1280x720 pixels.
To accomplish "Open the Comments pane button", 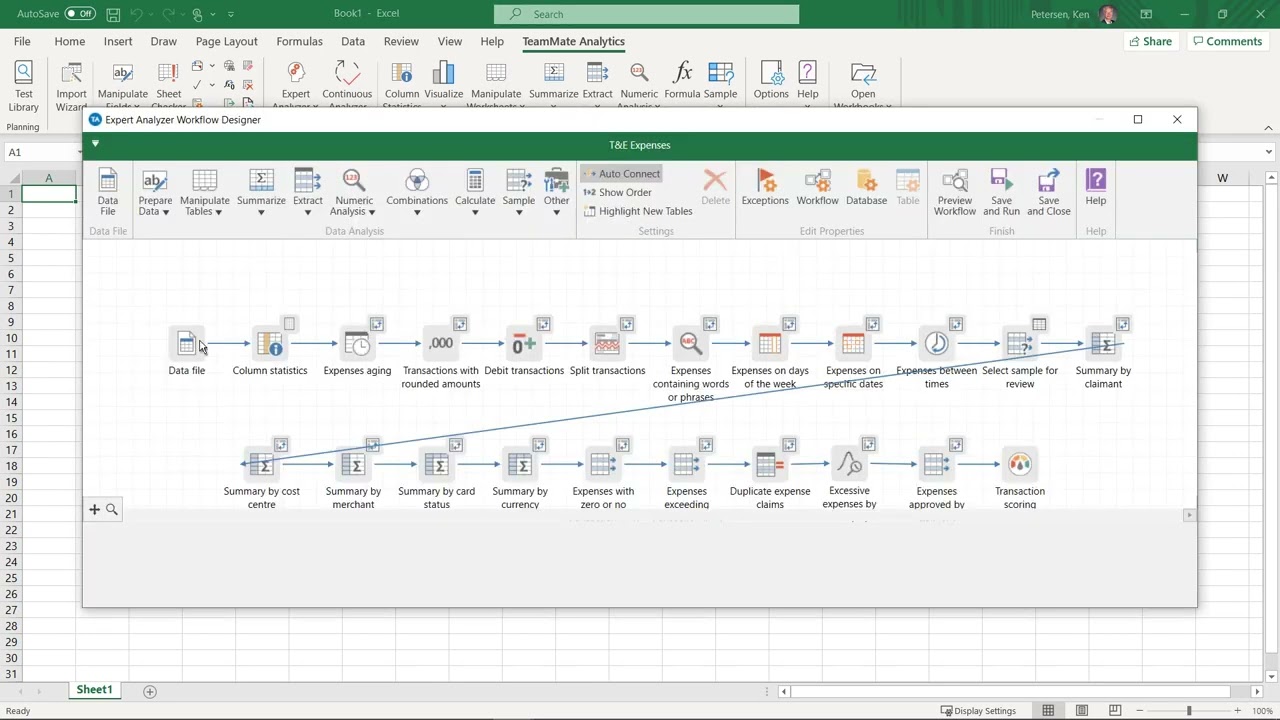I will 1226,41.
